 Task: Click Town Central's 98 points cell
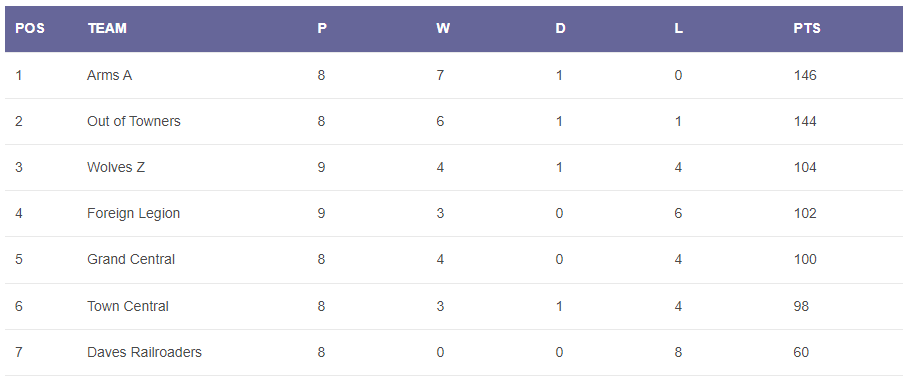coord(801,306)
